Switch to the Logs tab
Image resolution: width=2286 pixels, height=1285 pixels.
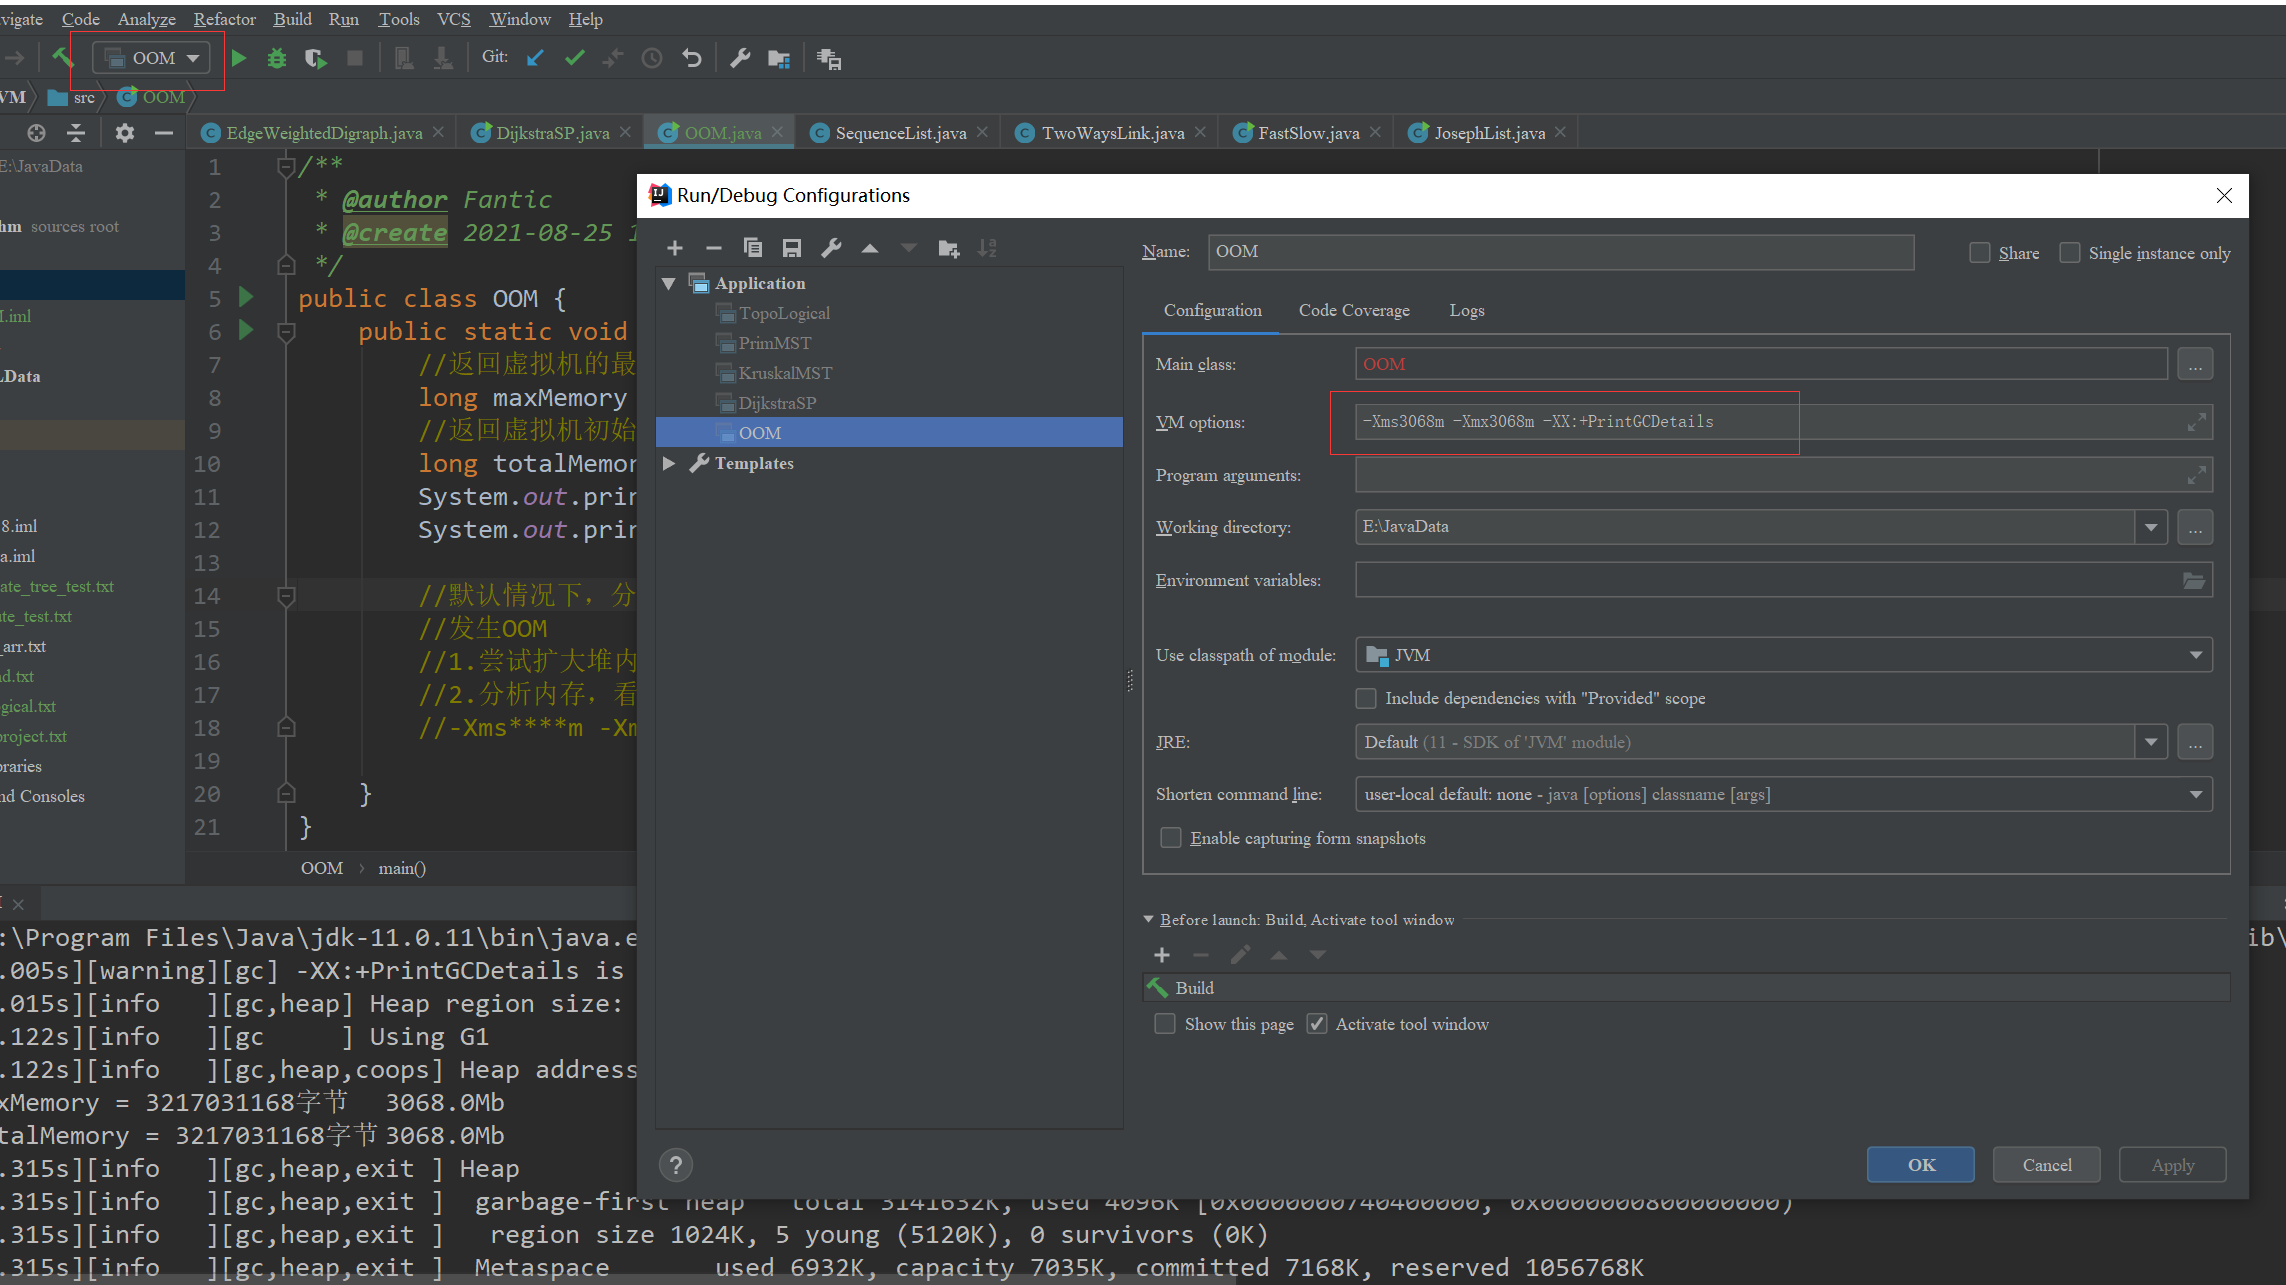pyautogui.click(x=1466, y=310)
